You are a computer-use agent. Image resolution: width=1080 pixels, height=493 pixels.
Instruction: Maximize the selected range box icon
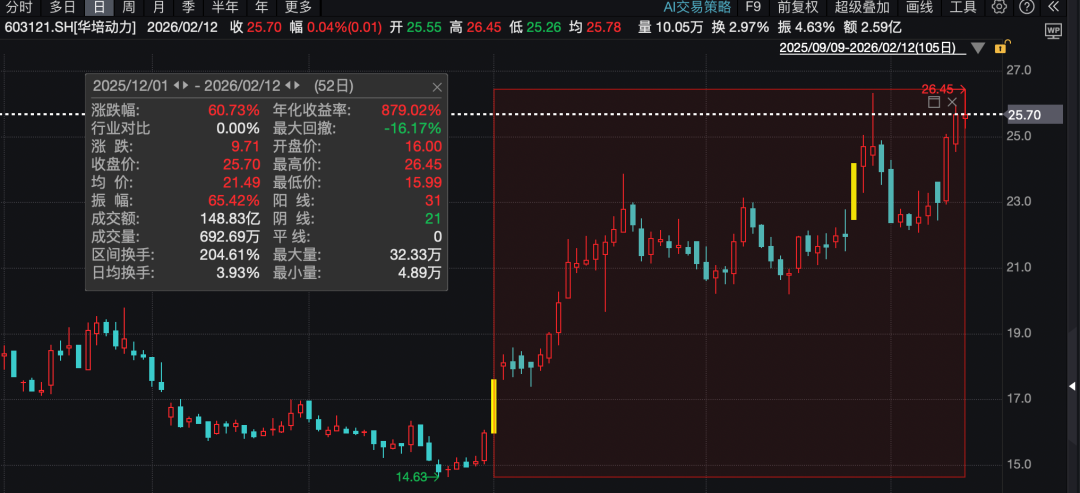pos(934,102)
